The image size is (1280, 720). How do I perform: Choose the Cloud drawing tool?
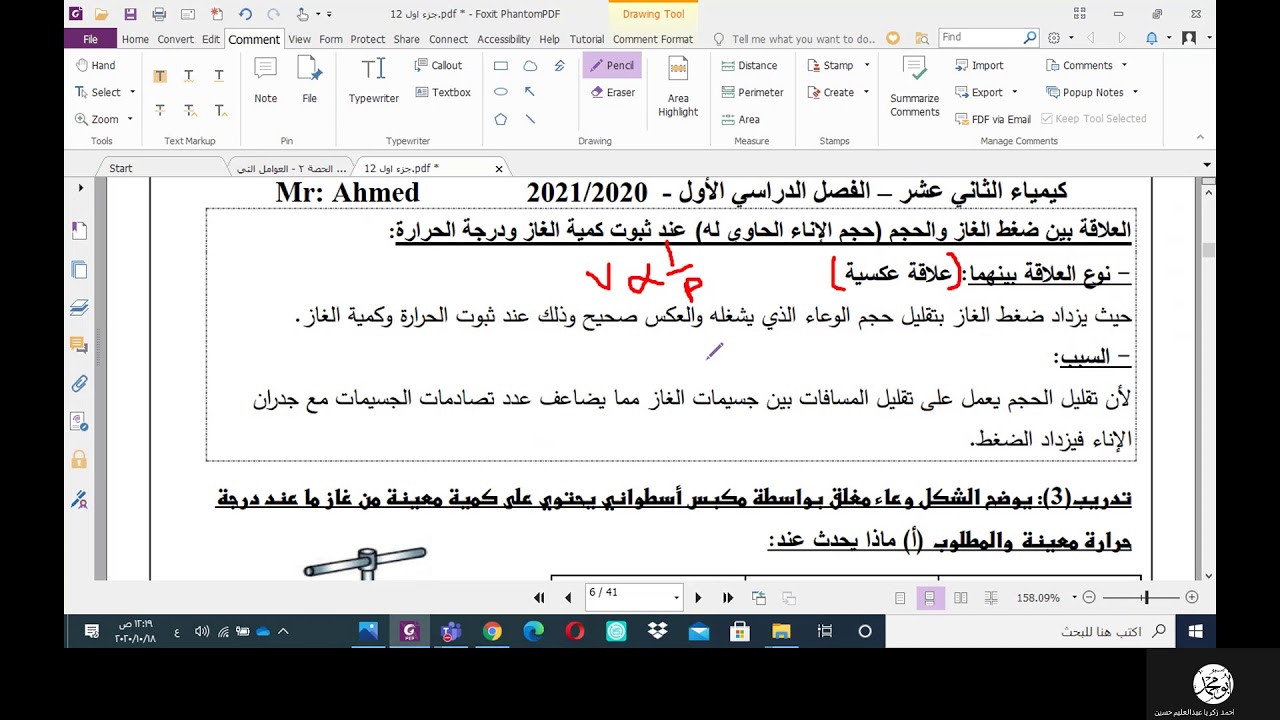pos(530,66)
